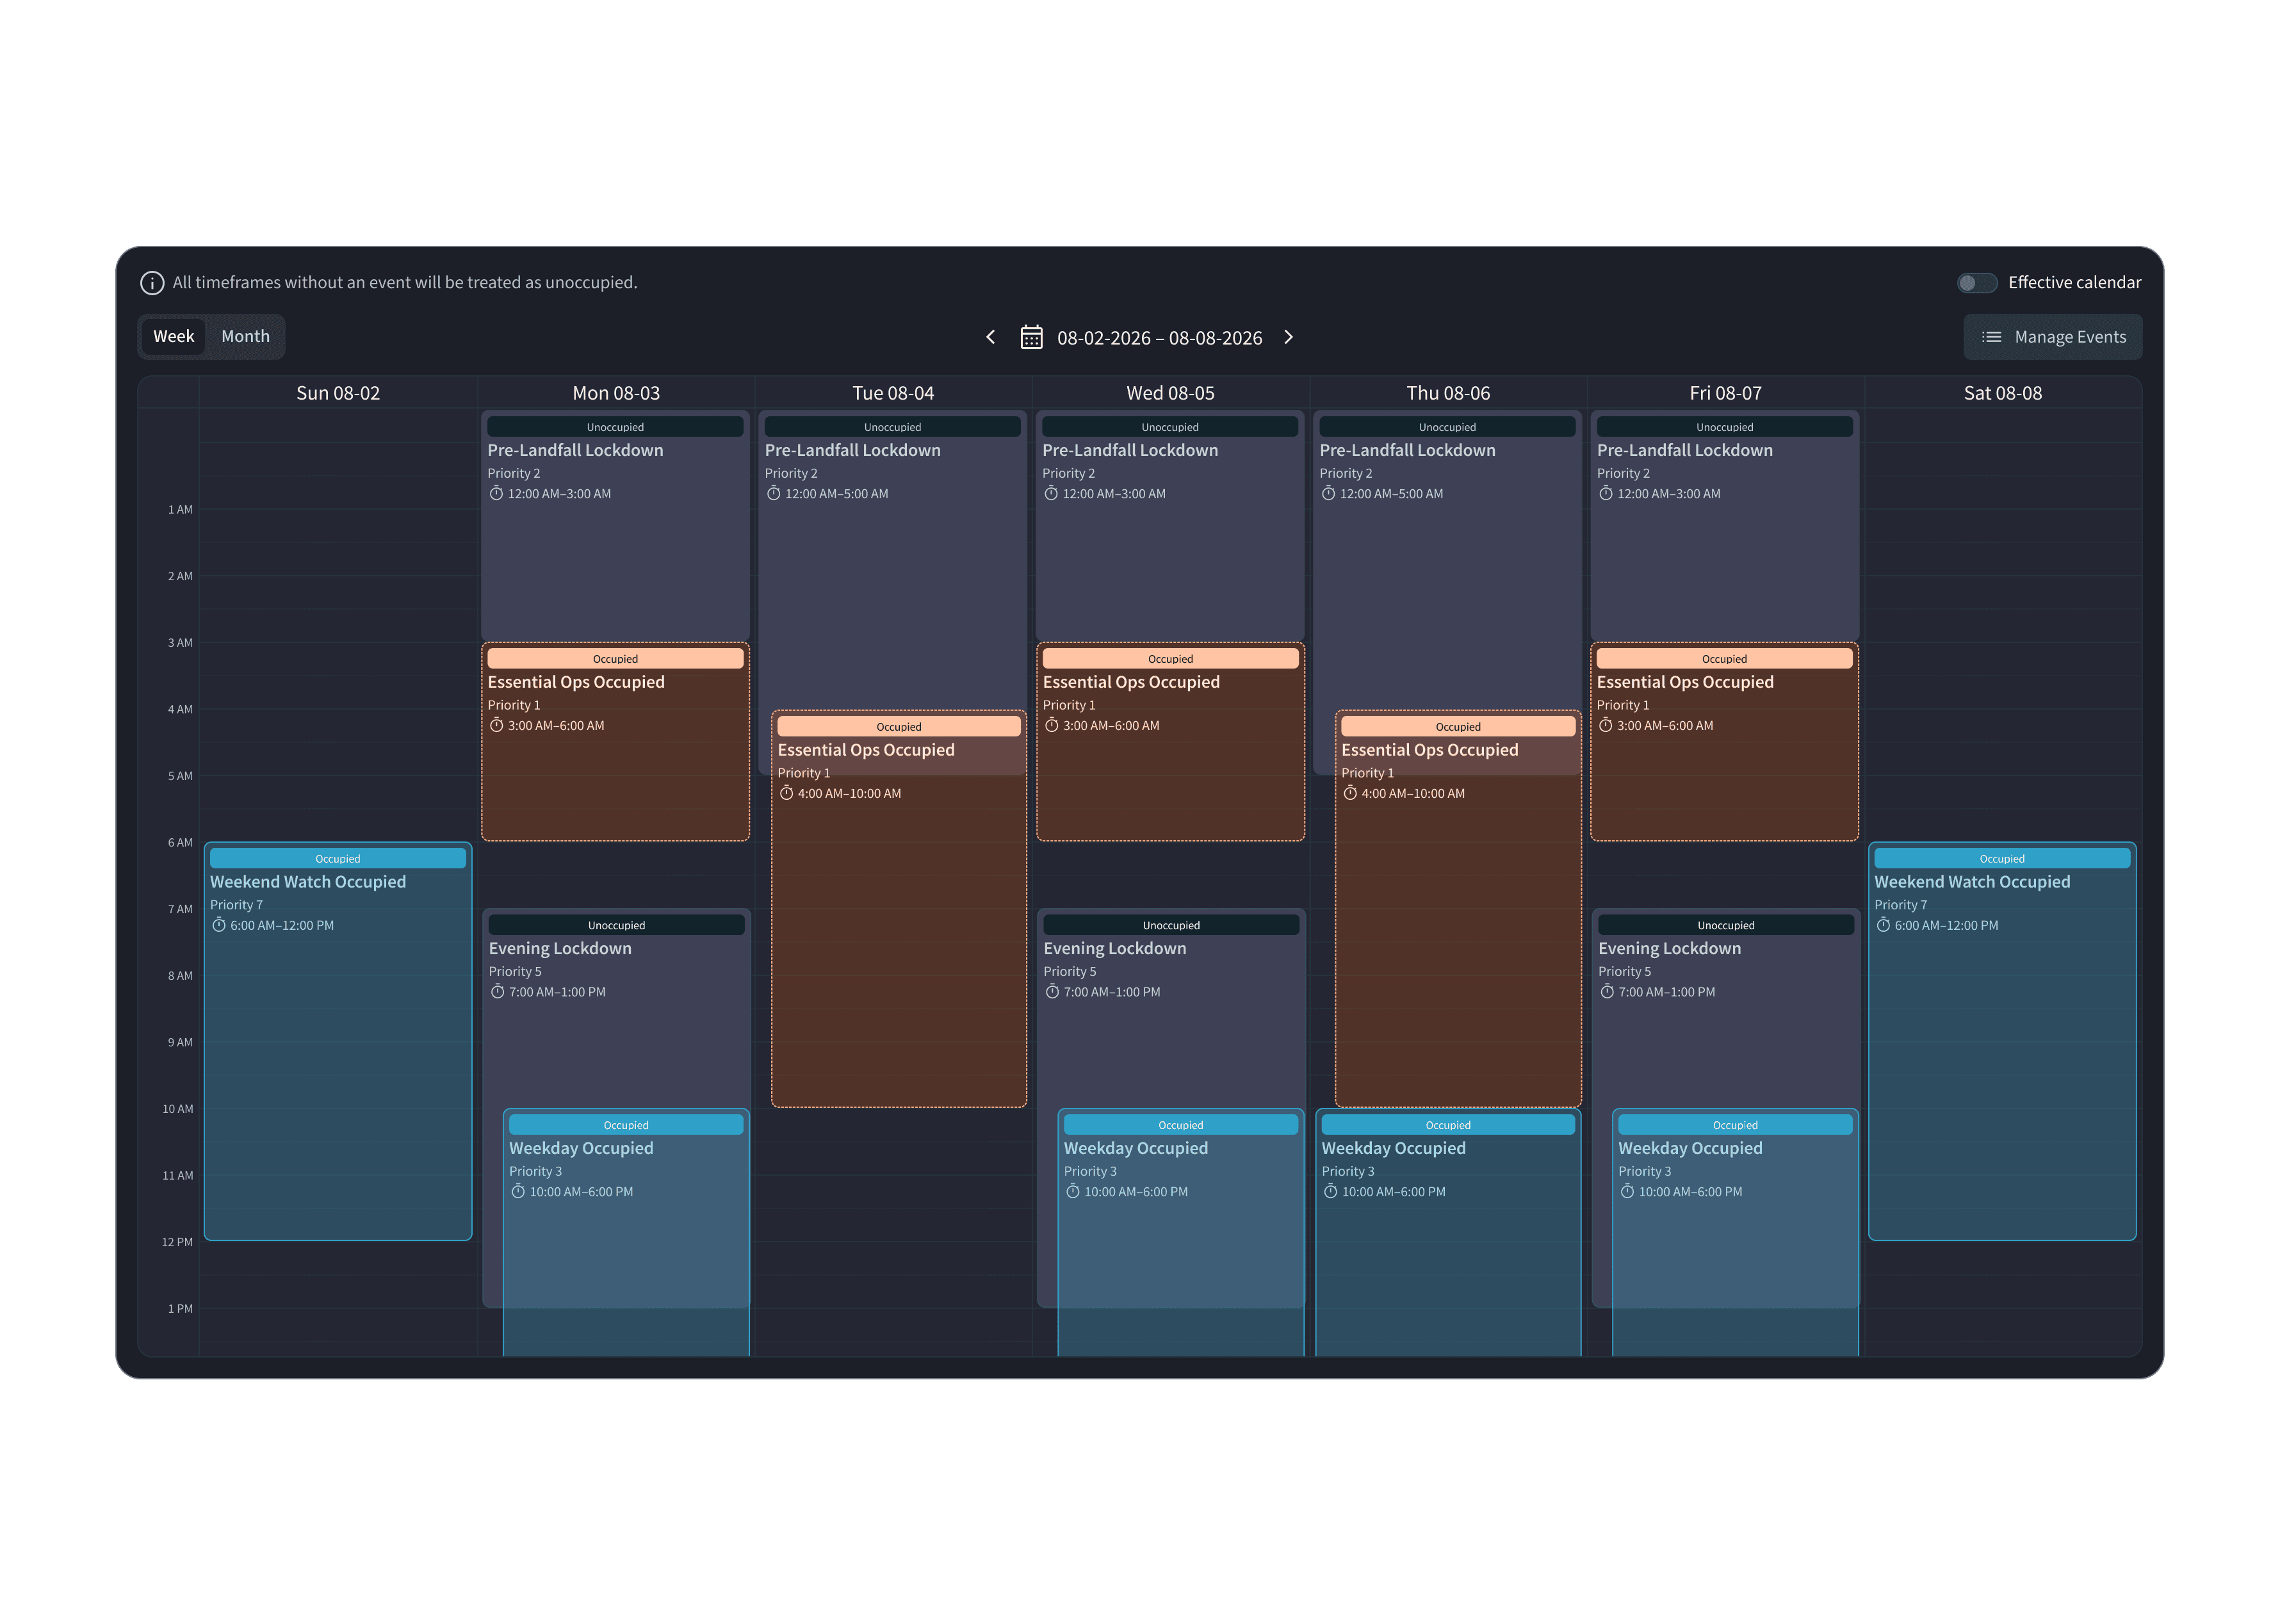Go to previous week arrow
This screenshot has width=2280, height=1624.
coord(991,337)
